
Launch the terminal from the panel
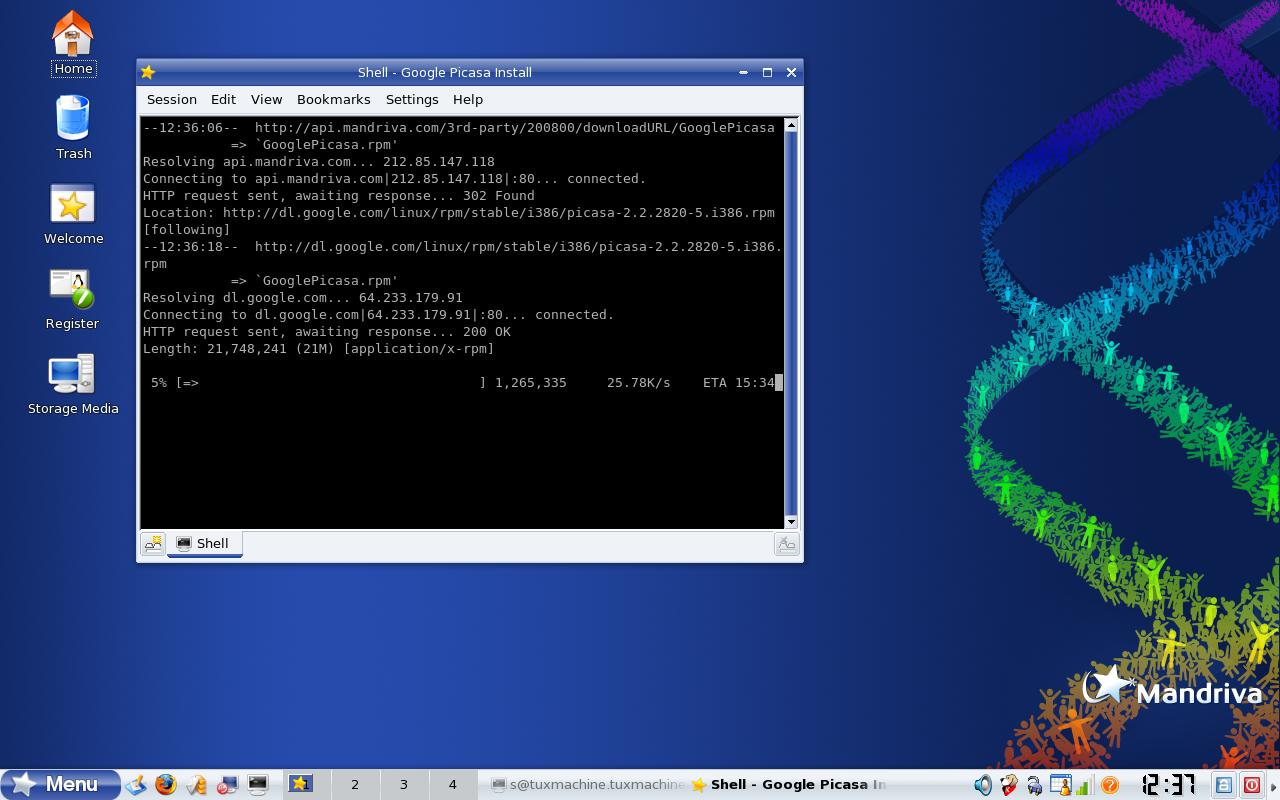pyautogui.click(x=258, y=785)
